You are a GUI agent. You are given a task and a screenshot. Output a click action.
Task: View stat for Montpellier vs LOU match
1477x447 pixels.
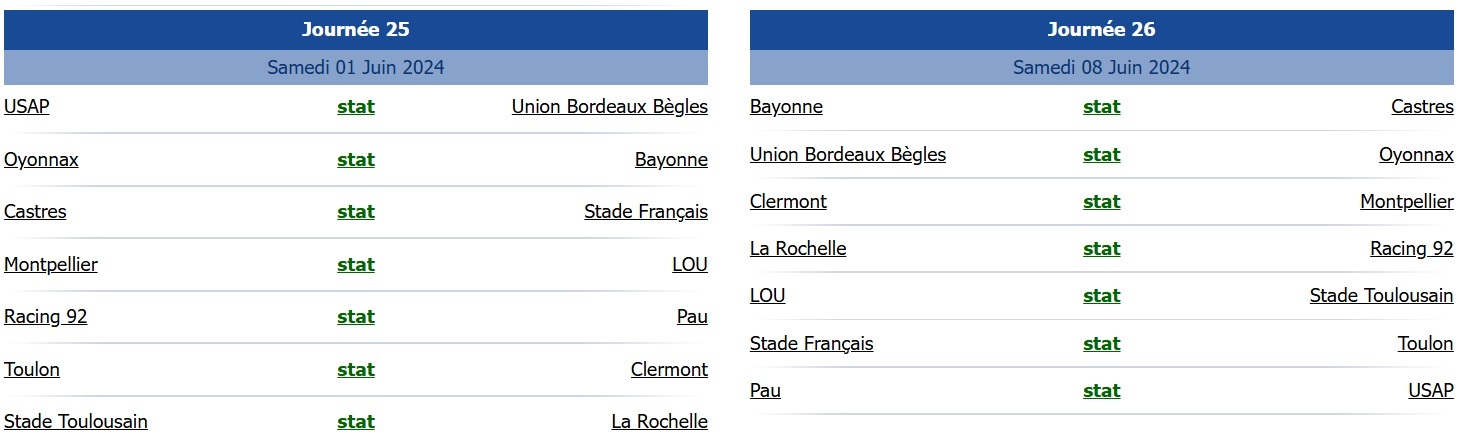pyautogui.click(x=356, y=265)
